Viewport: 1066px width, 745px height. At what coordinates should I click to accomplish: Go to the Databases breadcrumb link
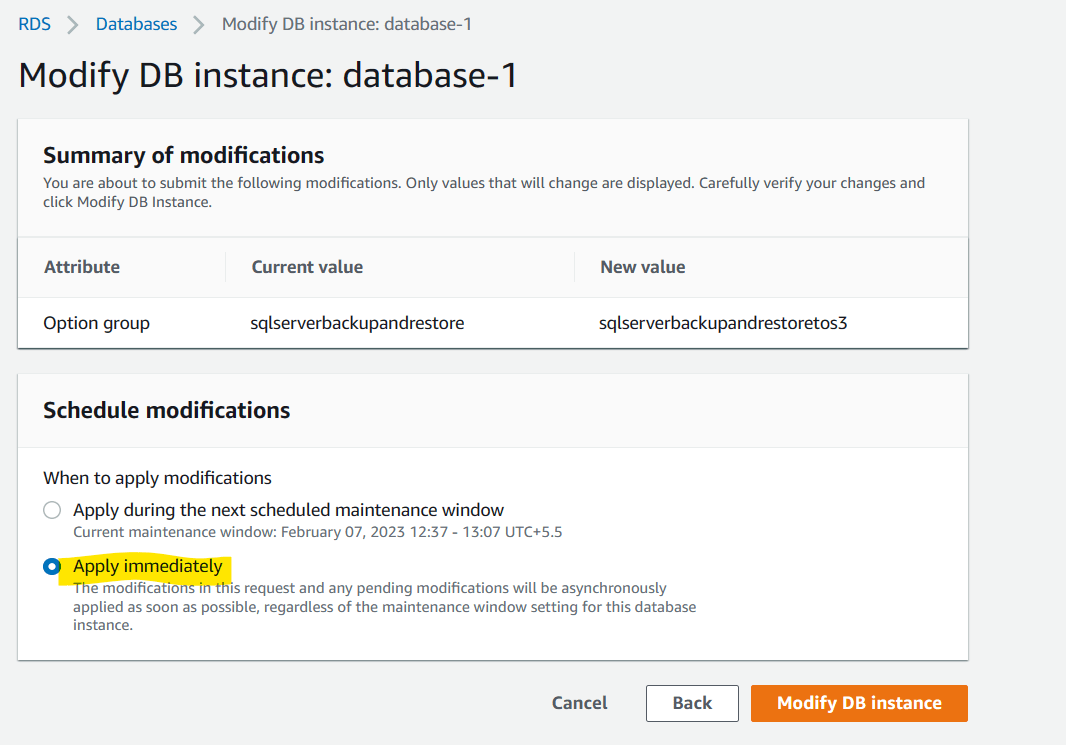pos(136,24)
